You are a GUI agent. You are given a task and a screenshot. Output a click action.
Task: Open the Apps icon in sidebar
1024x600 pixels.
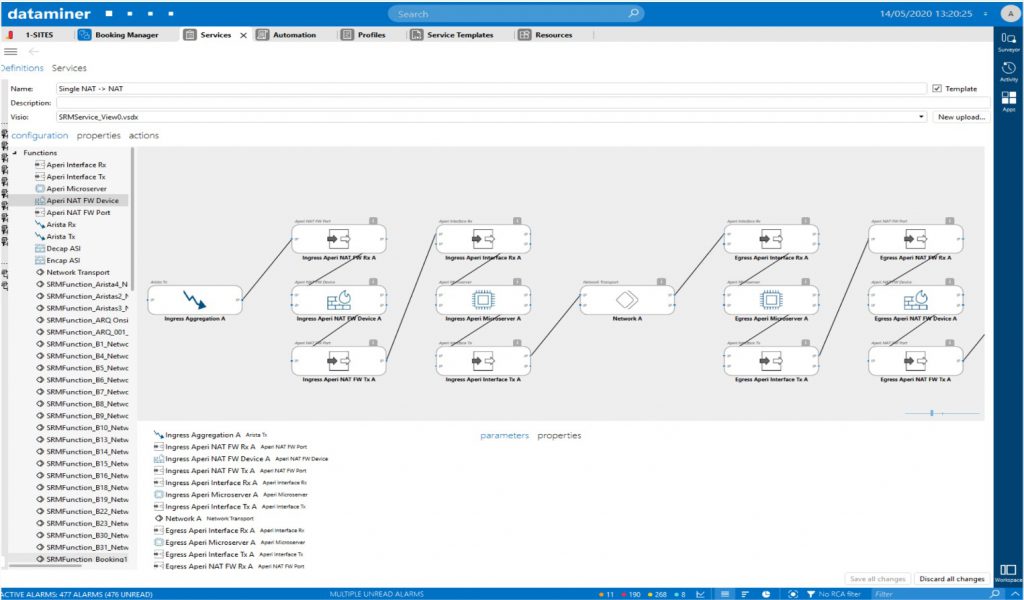tap(1008, 101)
